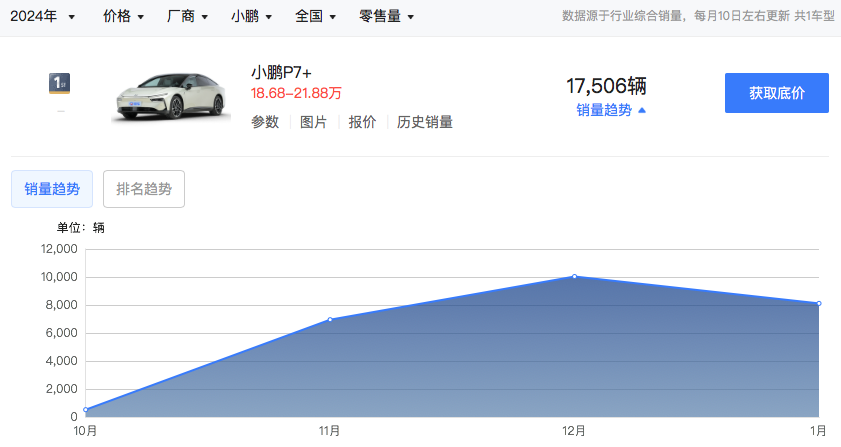Open the 小鹏P7+ car thumbnail image

(x=165, y=96)
